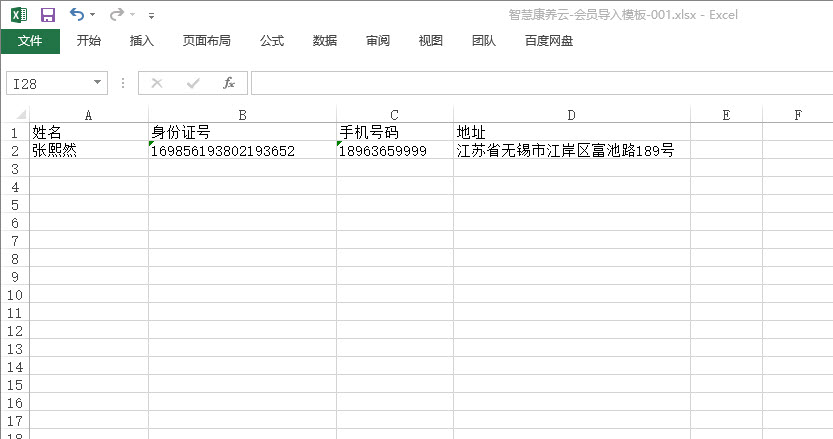
Task: Select the phone number cell 18963659999
Action: point(394,151)
